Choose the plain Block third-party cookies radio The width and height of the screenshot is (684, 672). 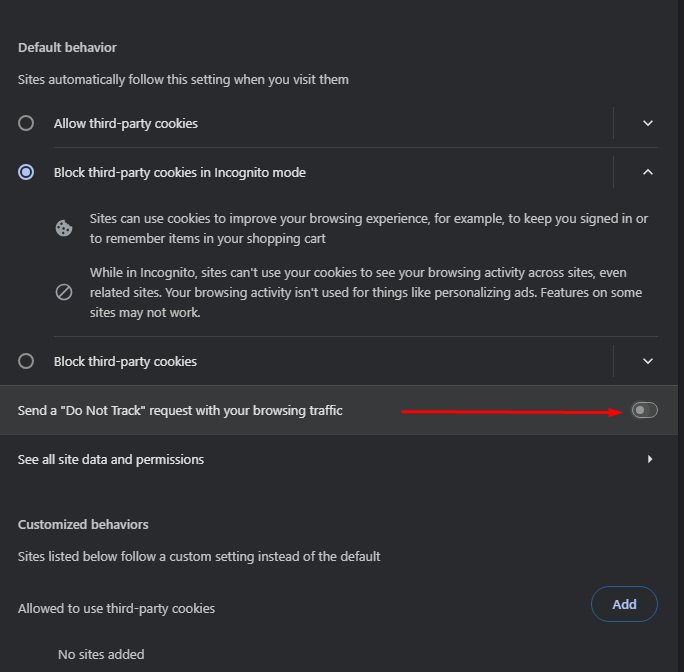[26, 361]
